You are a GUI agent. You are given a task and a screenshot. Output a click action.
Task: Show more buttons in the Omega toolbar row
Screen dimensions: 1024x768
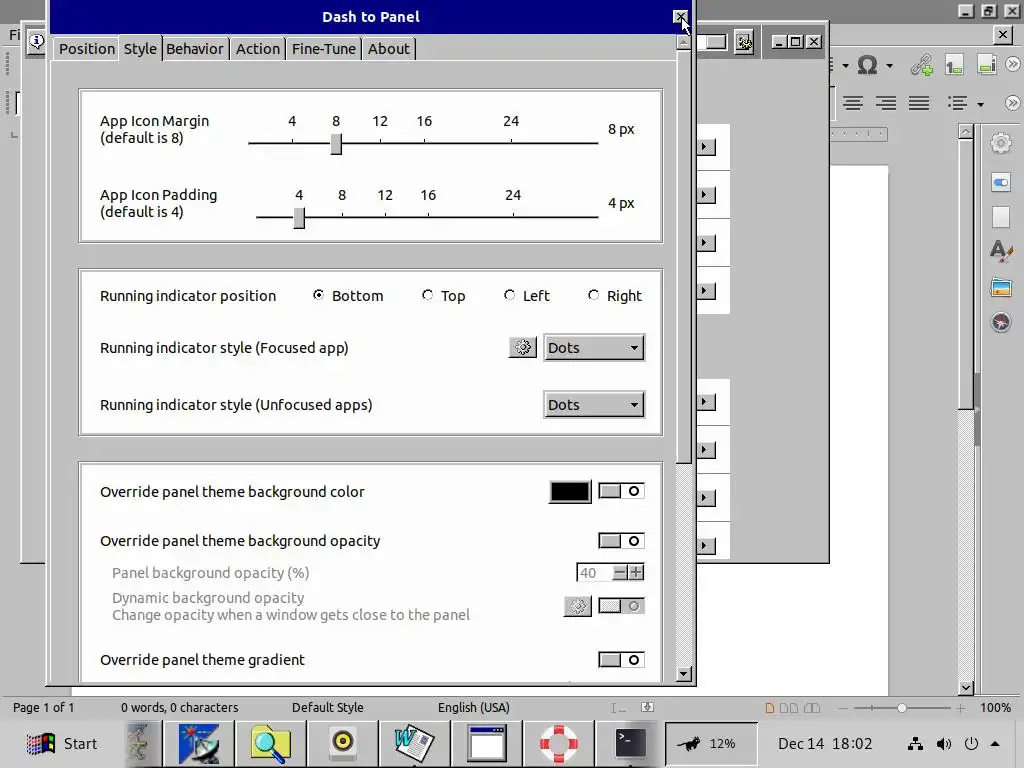[1012, 64]
